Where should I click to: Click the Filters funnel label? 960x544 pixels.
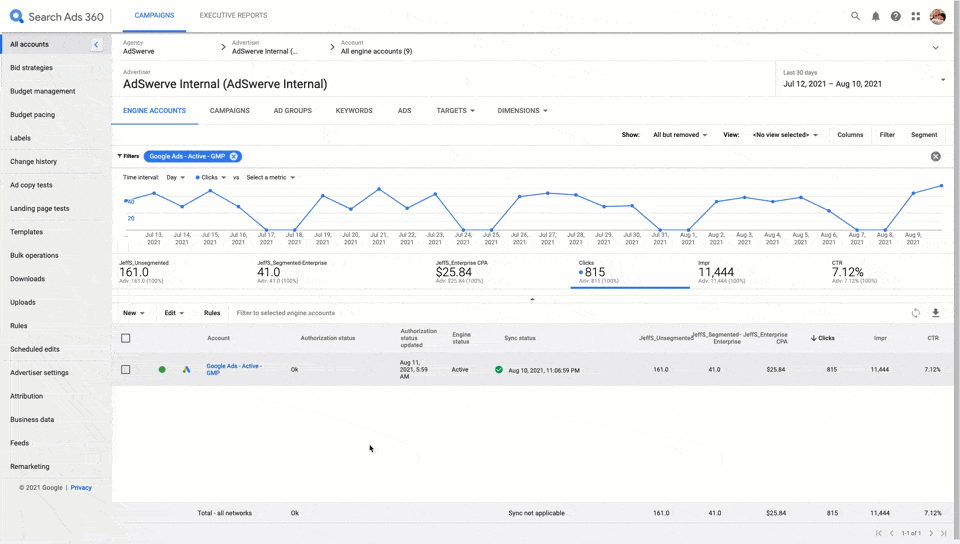[128, 156]
